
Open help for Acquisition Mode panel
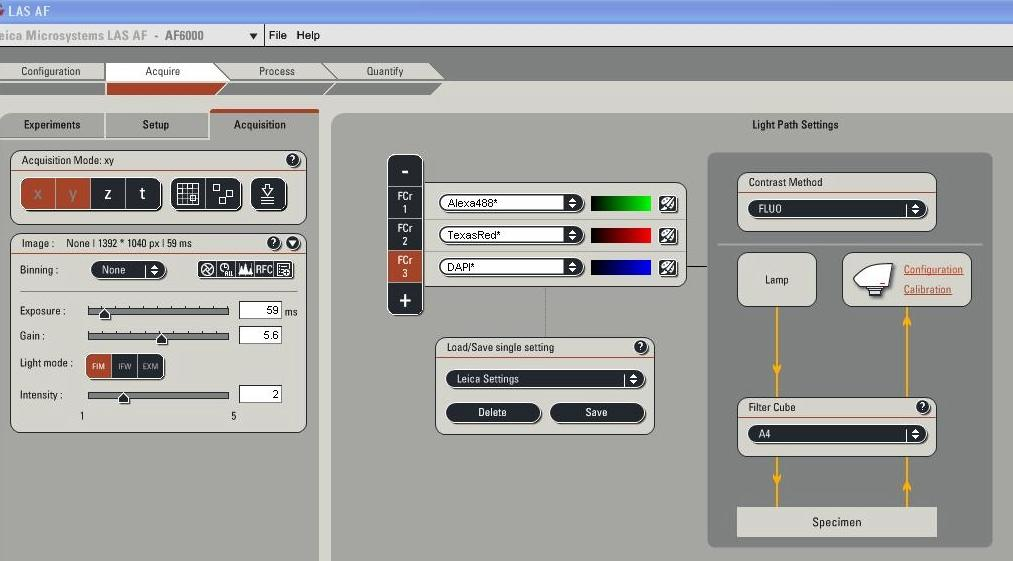point(293,160)
